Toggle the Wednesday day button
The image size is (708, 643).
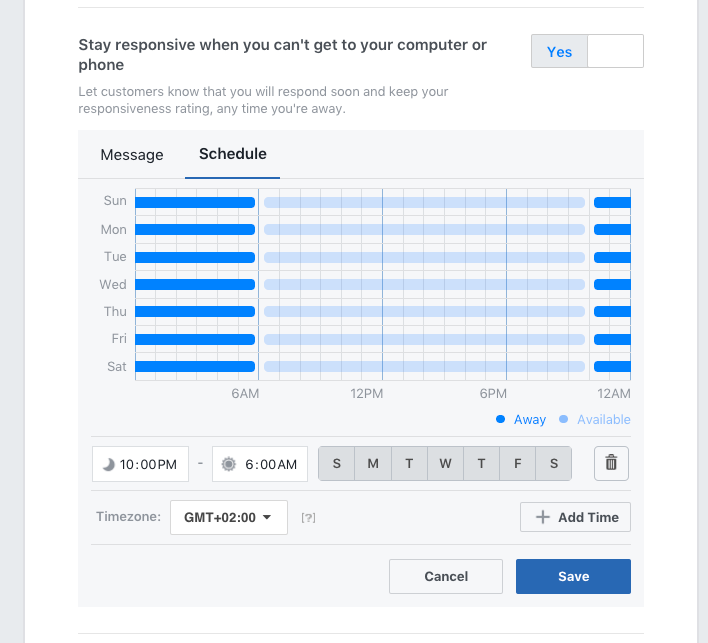click(x=445, y=464)
